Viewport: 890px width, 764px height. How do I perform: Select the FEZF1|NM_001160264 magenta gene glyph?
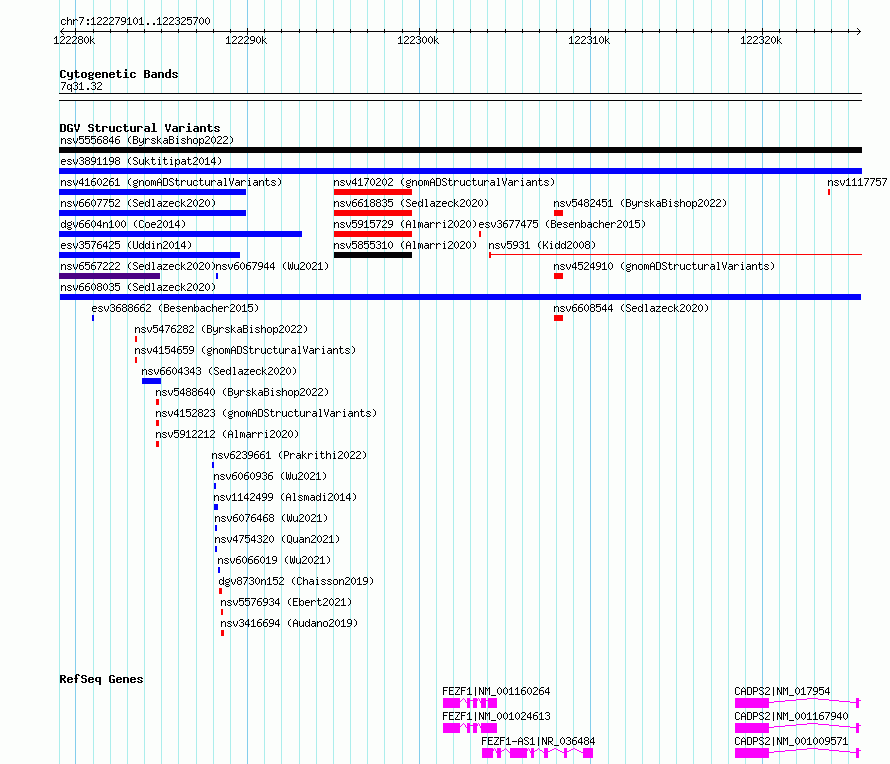click(x=470, y=703)
